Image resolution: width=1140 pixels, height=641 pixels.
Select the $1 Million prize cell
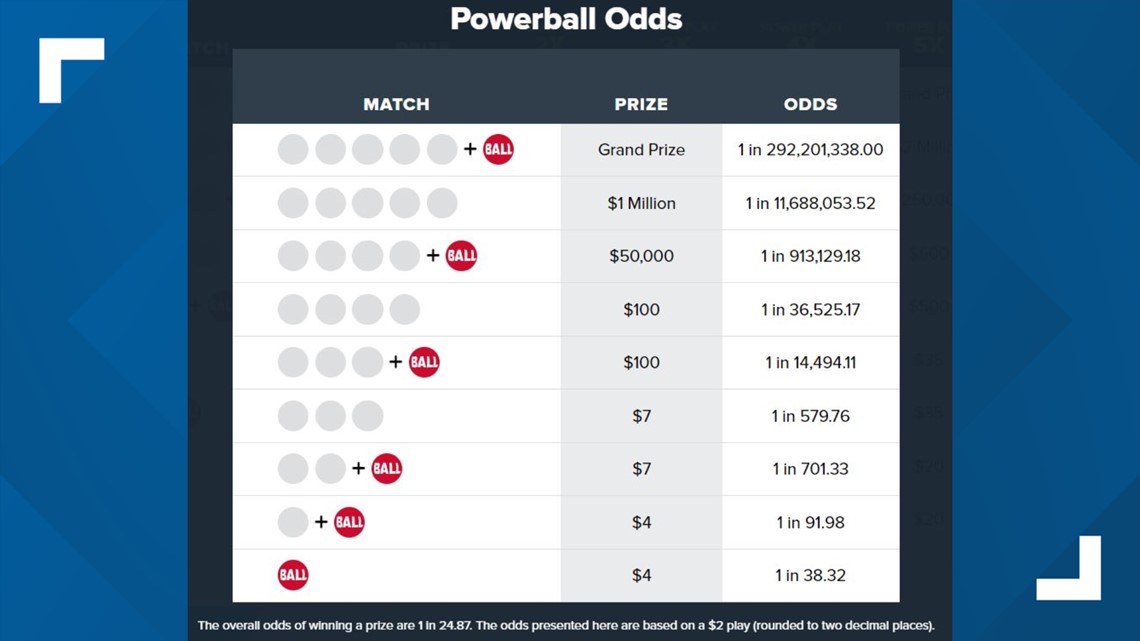coord(641,203)
